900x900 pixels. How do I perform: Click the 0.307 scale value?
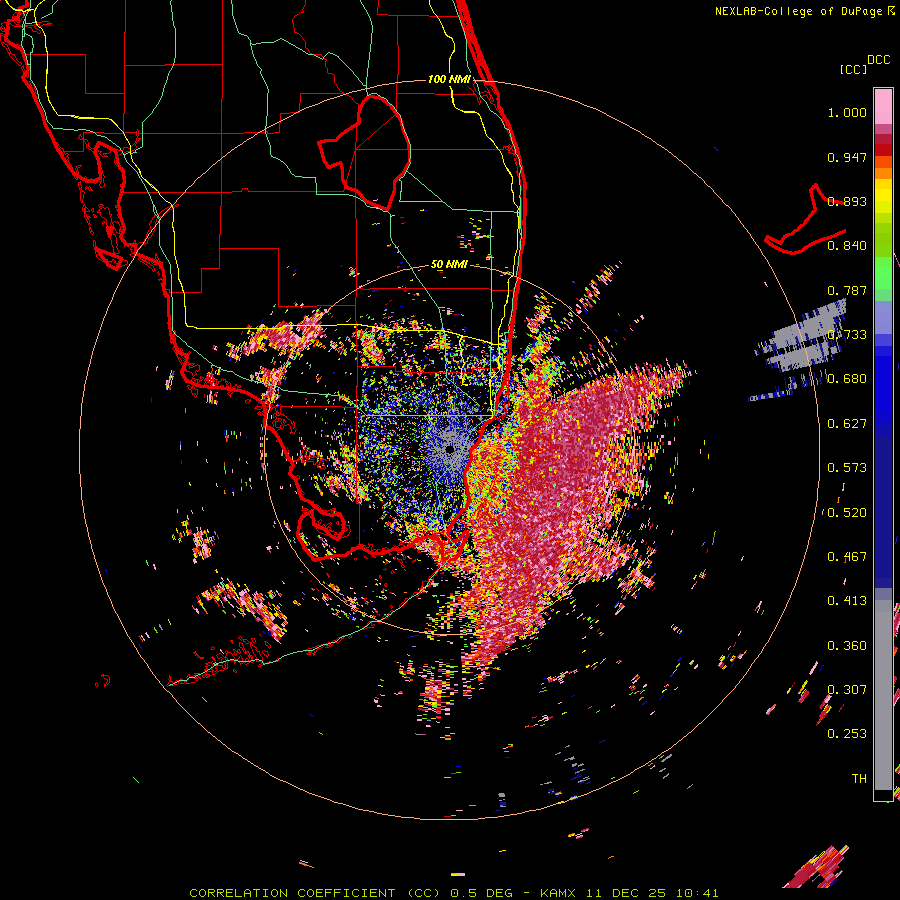(x=847, y=689)
